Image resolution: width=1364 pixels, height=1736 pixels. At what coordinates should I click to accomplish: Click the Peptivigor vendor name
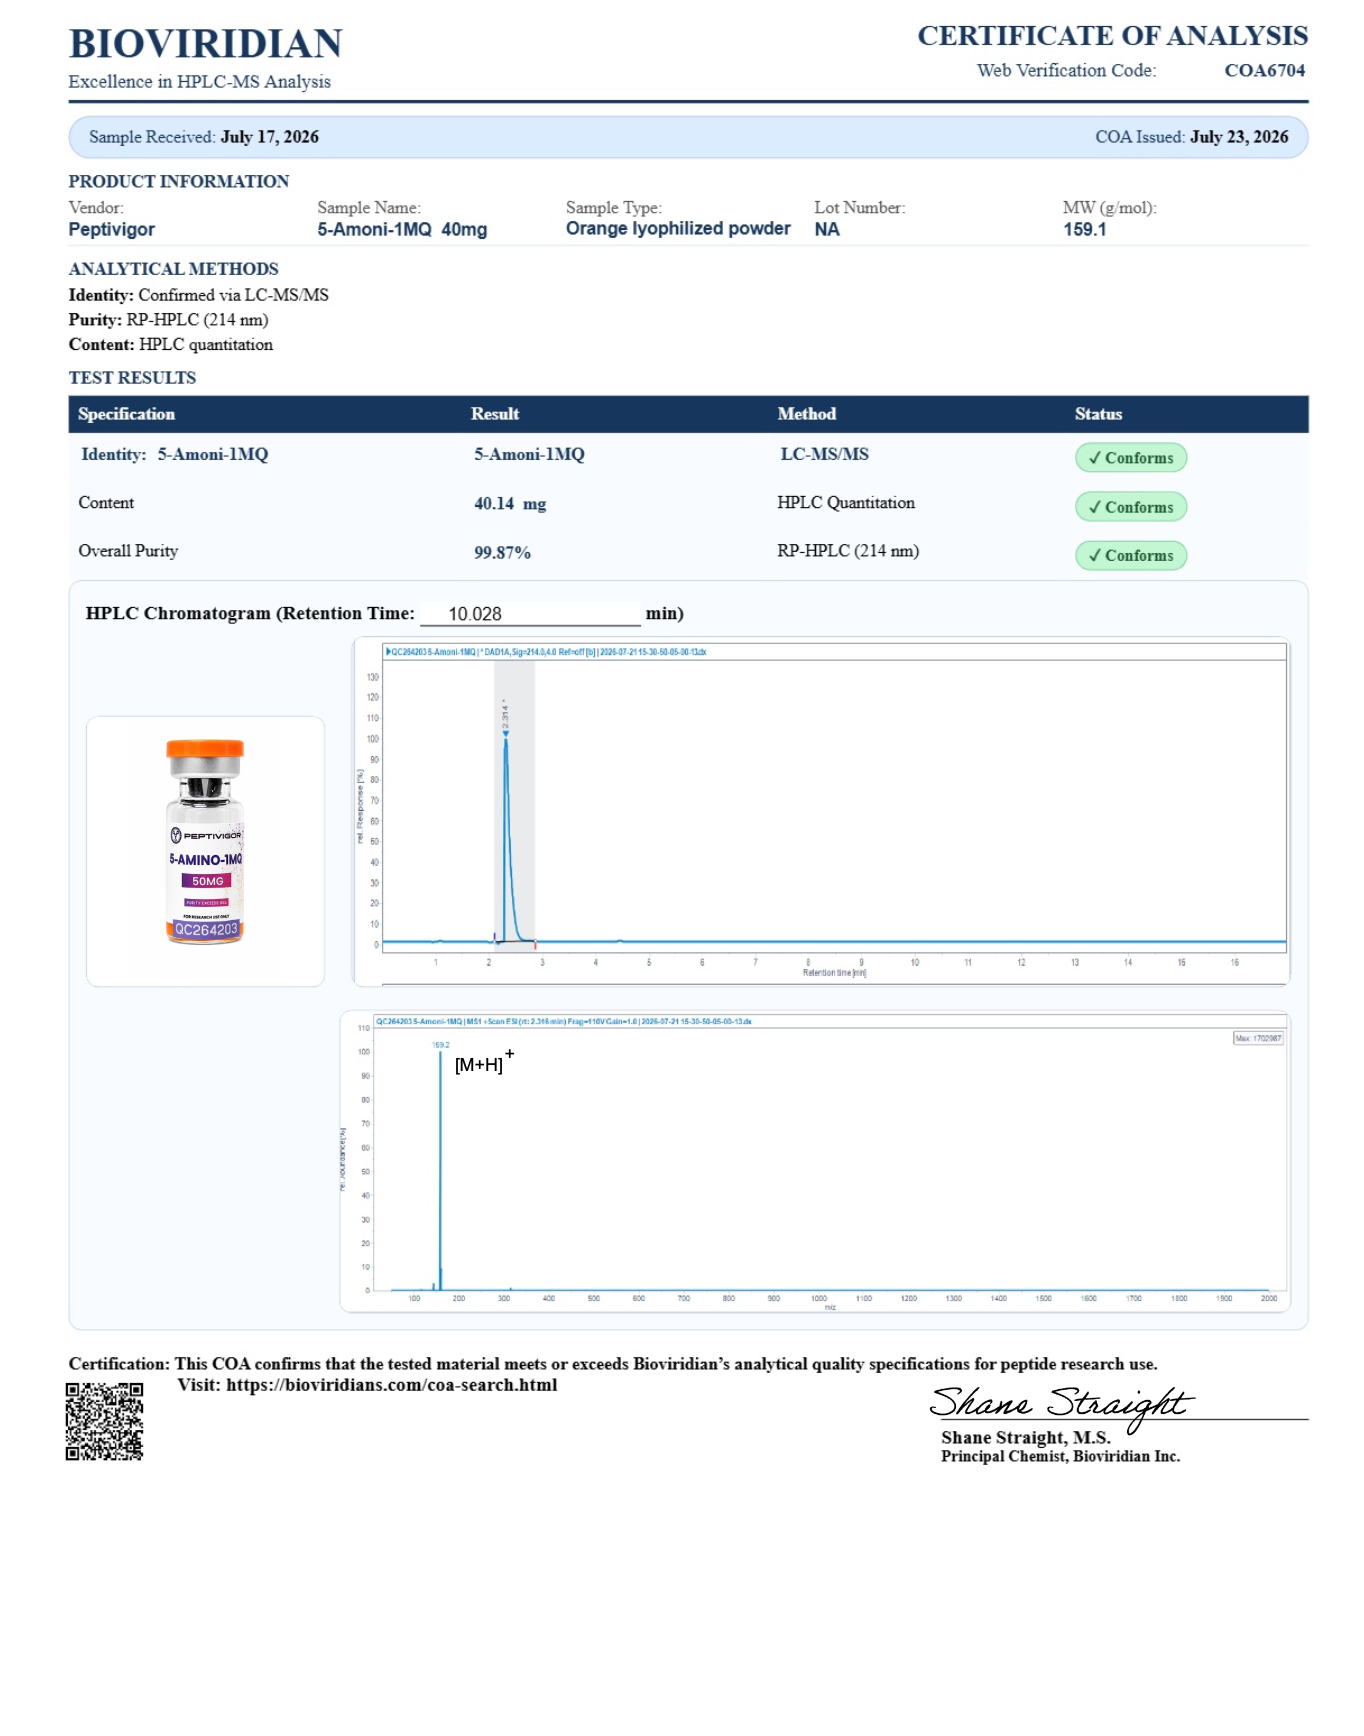pyautogui.click(x=112, y=229)
